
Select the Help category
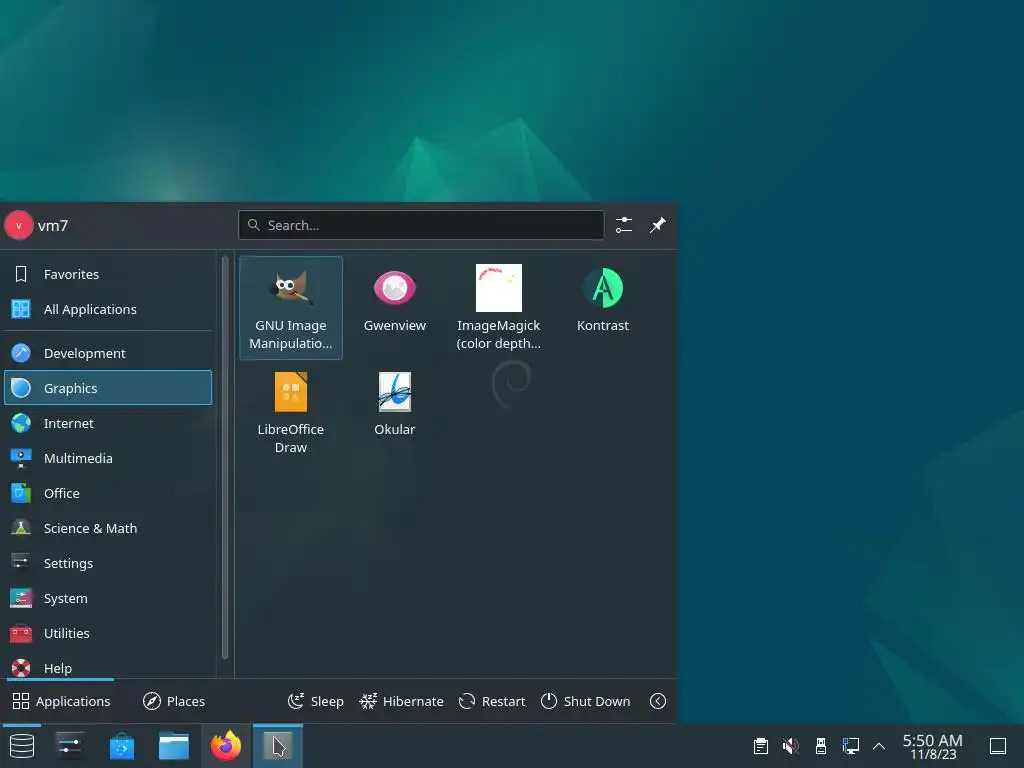[x=108, y=667]
